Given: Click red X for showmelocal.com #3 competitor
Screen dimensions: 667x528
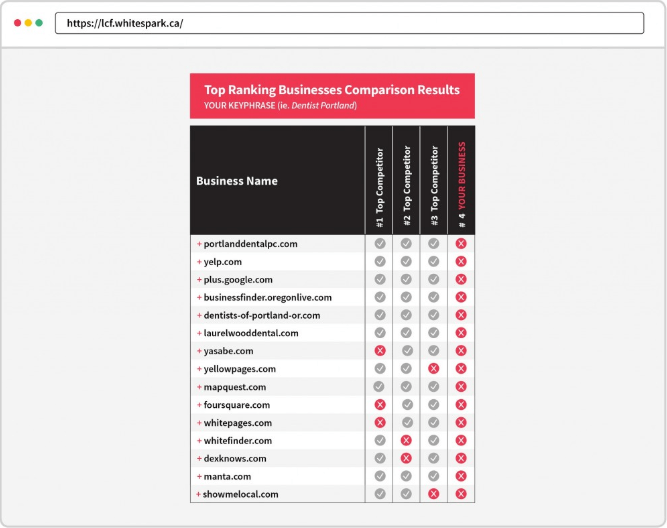Looking at the screenshot, I should pos(433,494).
